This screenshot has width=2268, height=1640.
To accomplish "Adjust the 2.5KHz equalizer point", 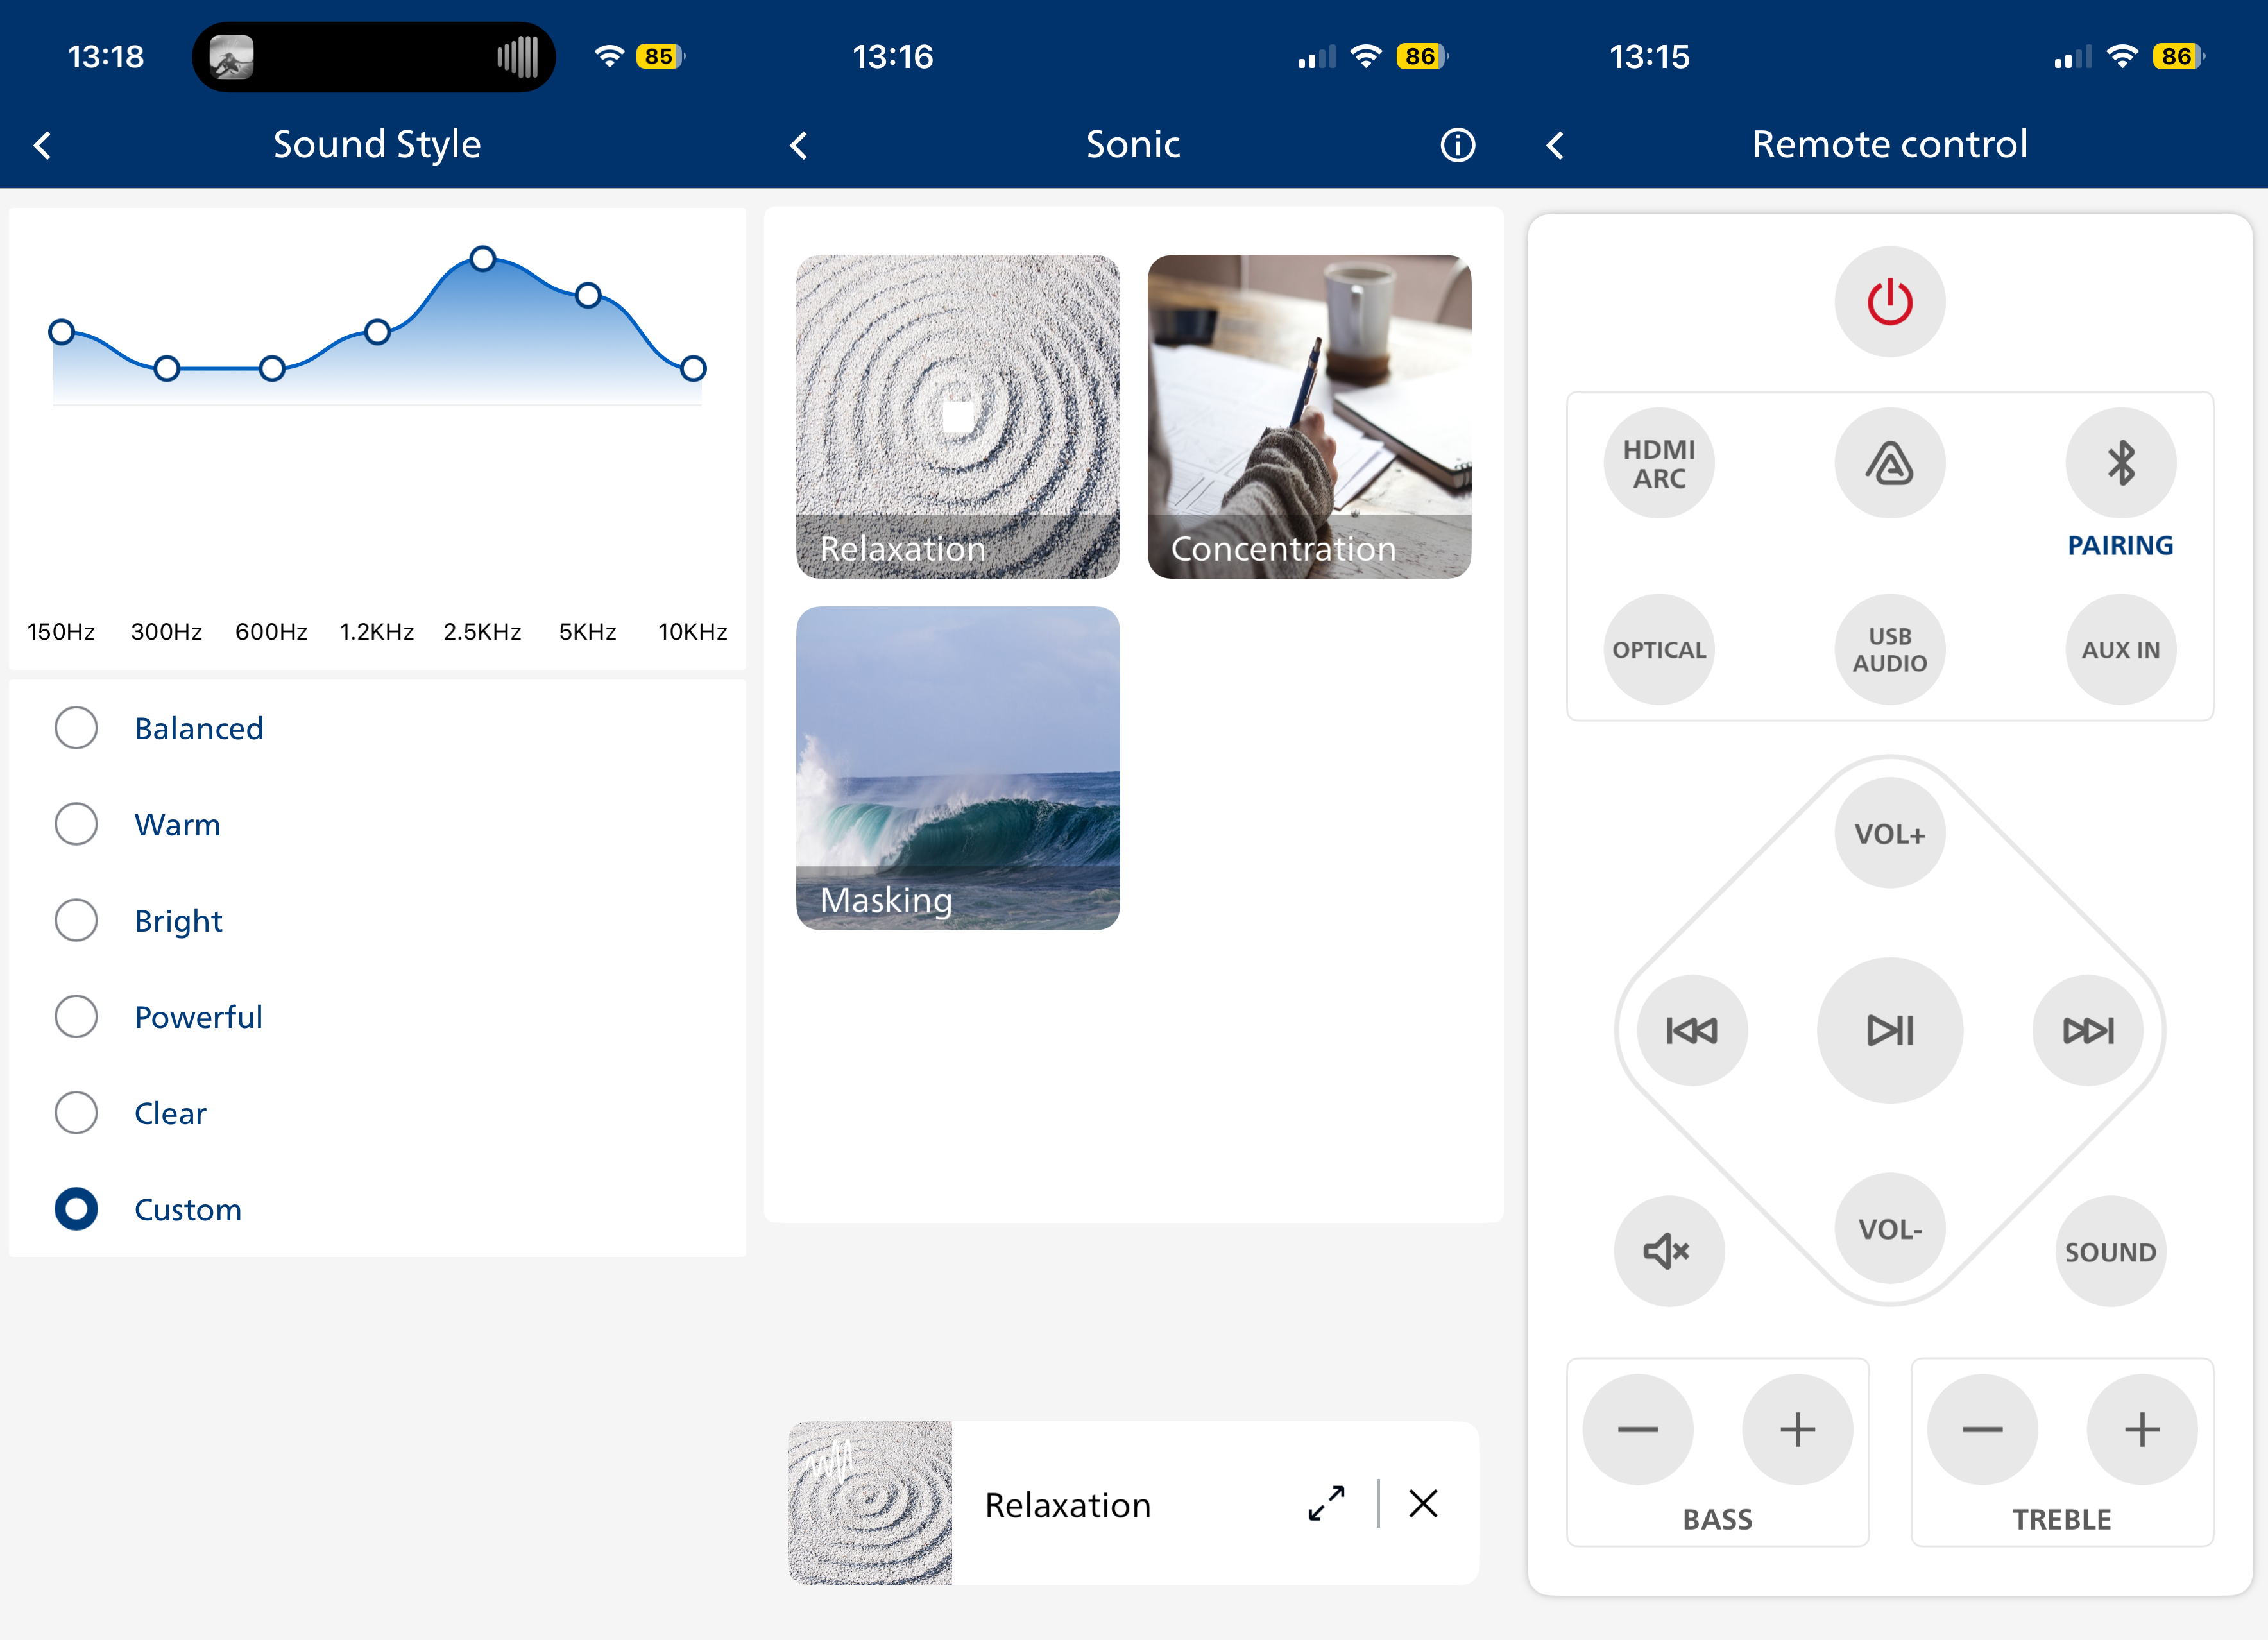I will pos(483,259).
